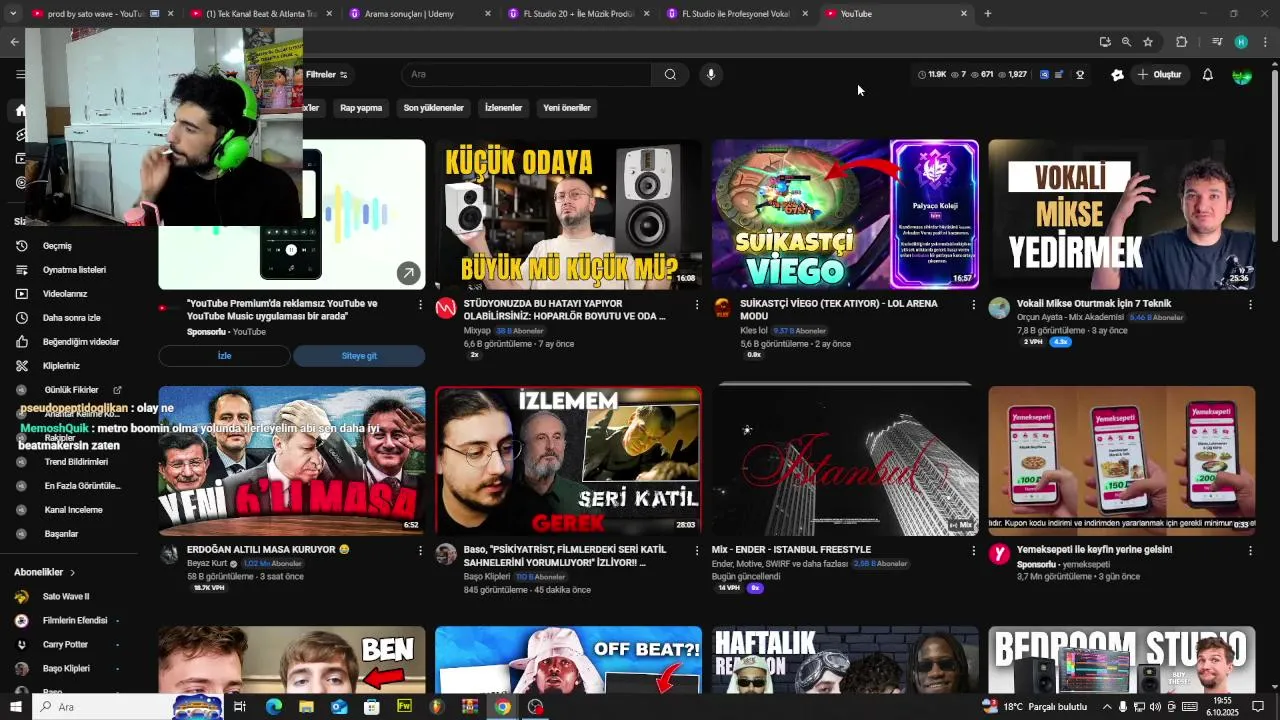Image resolution: width=1280 pixels, height=720 pixels.
Task: Click the ad external-link arrow on Premium thumbnail
Action: (x=408, y=273)
